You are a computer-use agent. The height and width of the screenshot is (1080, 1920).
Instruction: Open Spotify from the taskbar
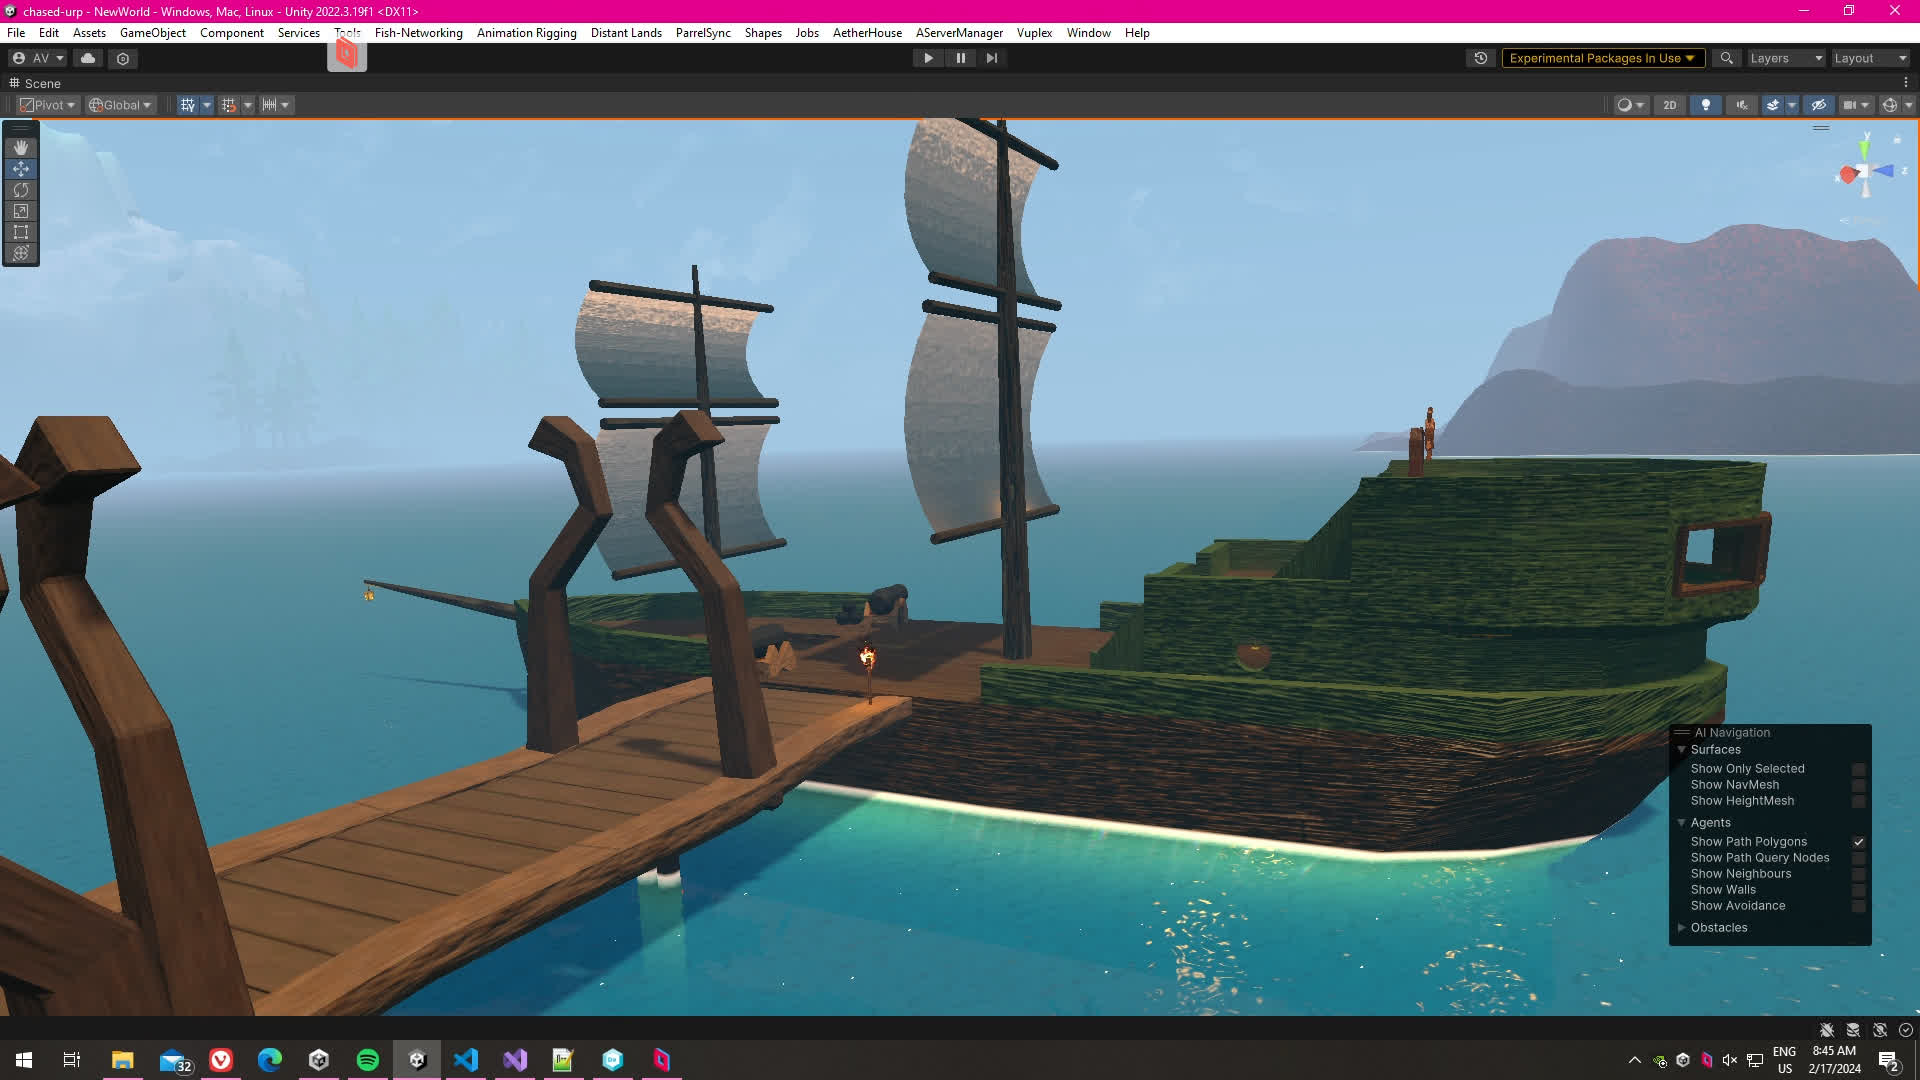(368, 1060)
